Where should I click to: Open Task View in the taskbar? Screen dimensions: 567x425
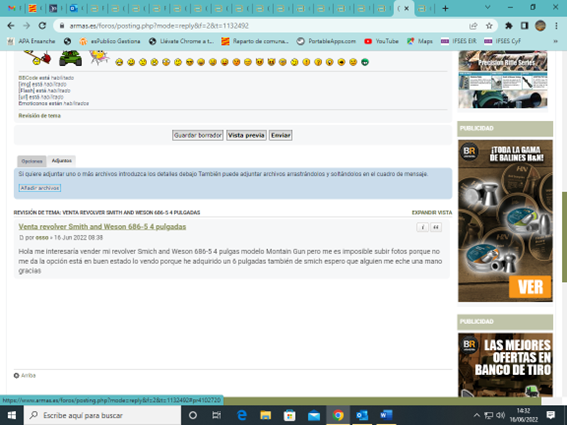point(217,415)
